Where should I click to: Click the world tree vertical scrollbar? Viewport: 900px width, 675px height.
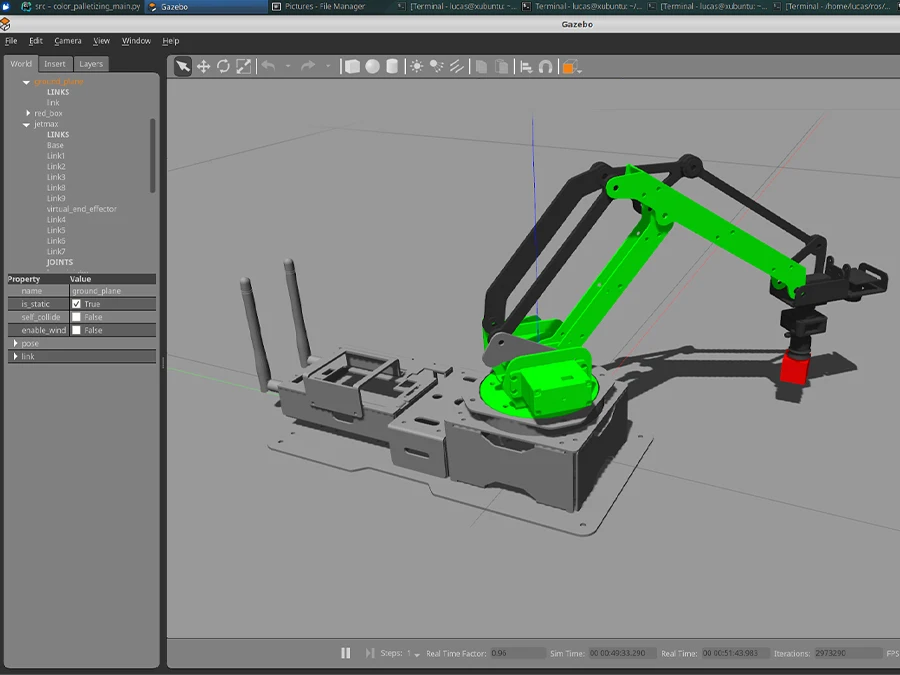(x=153, y=155)
